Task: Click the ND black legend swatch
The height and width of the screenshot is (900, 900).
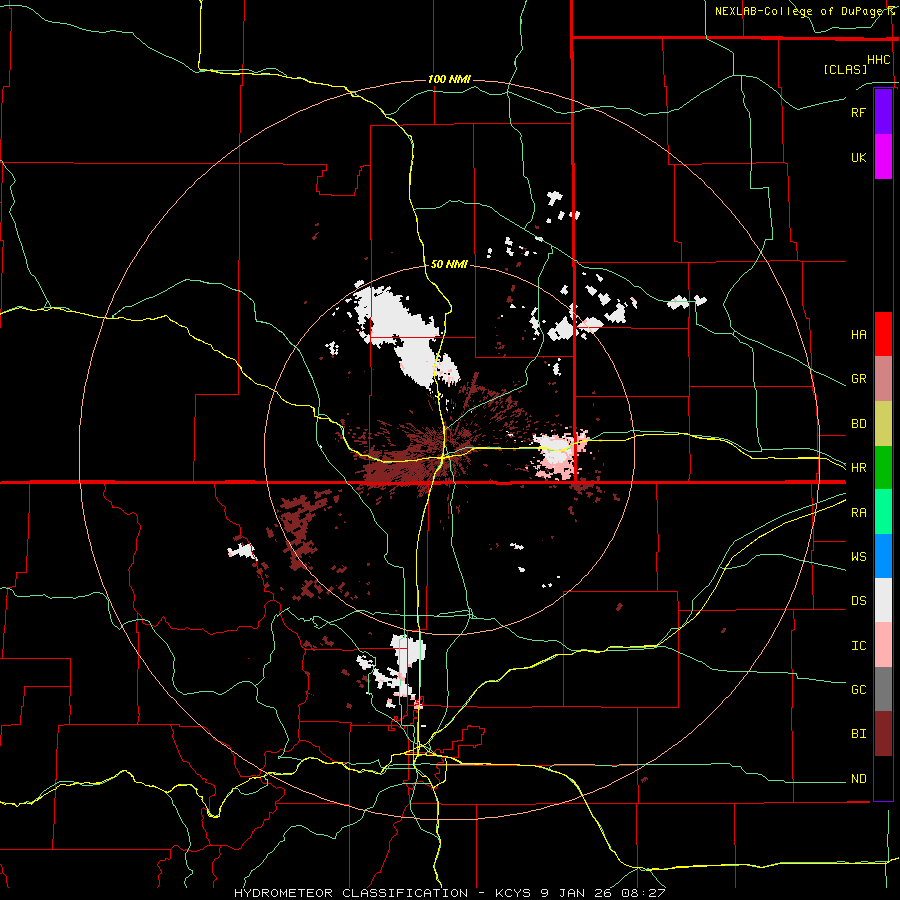Action: (x=883, y=778)
